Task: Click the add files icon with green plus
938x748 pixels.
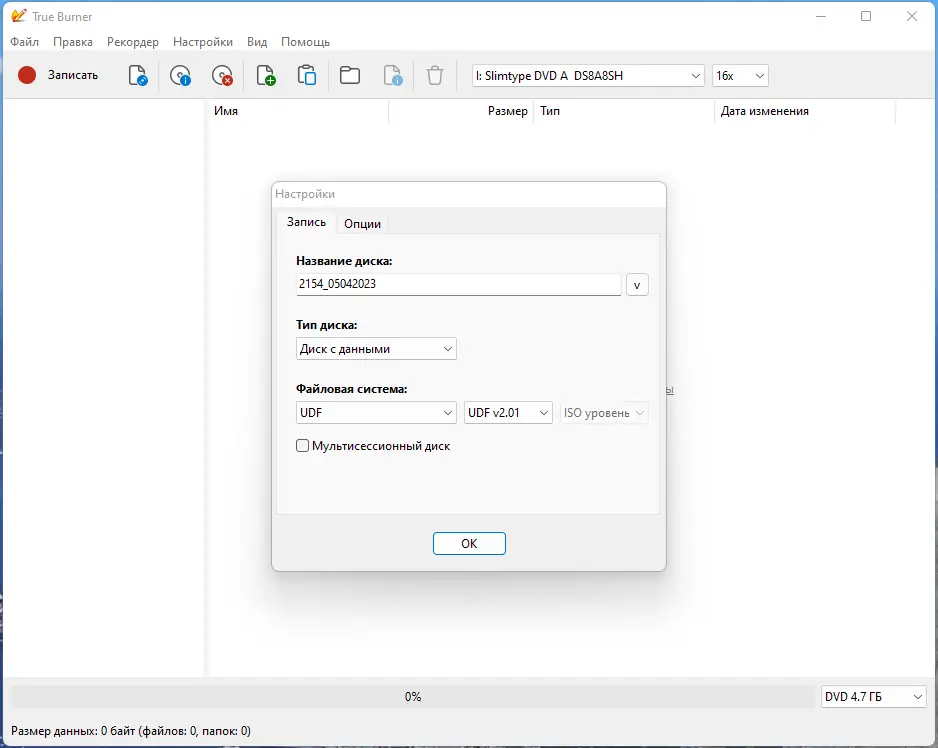Action: pos(266,75)
